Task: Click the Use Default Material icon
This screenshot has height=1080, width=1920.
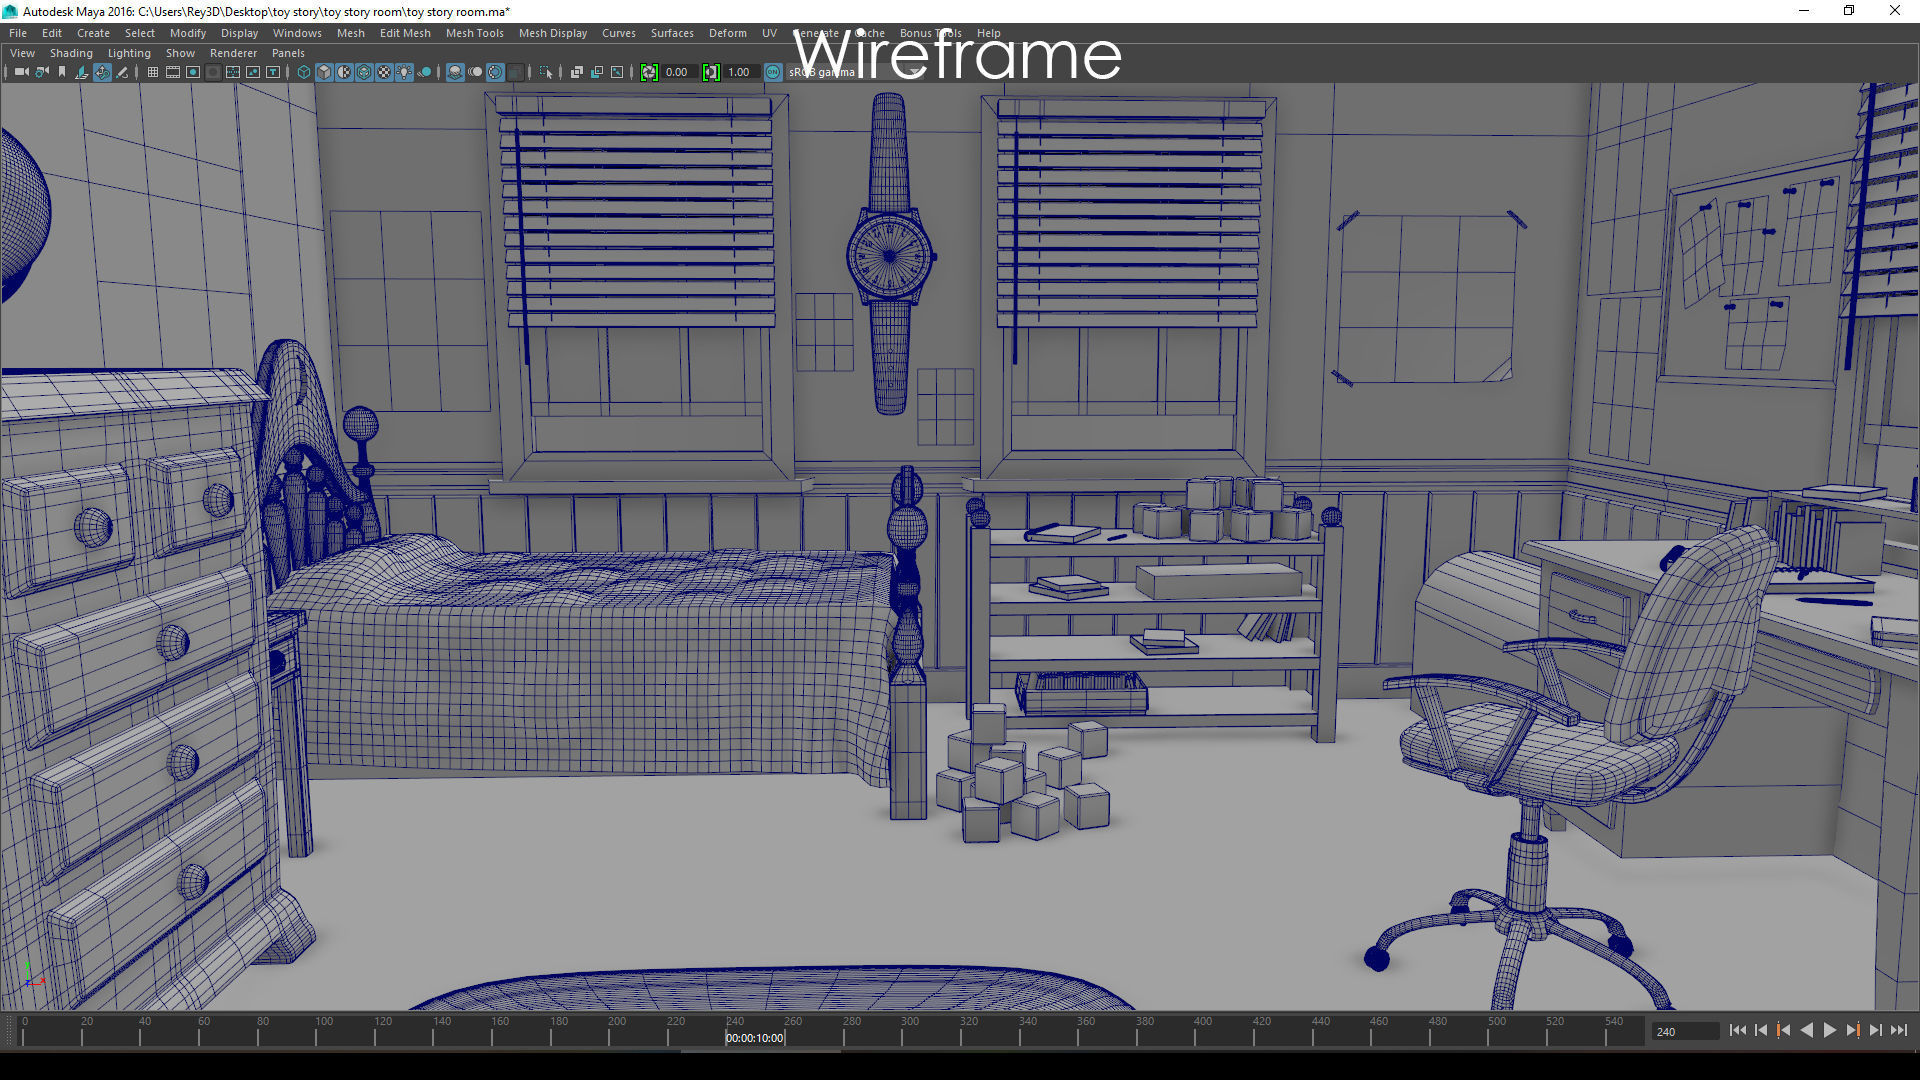Action: pos(344,72)
